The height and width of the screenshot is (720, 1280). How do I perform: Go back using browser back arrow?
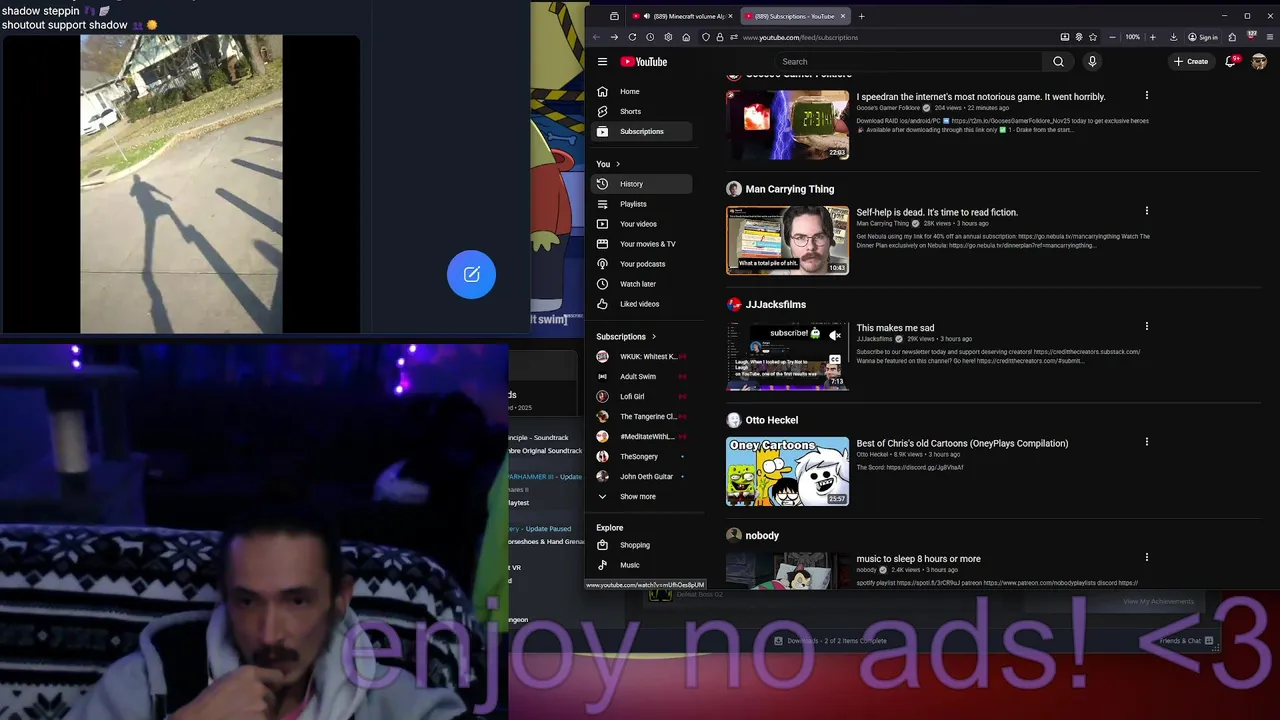596,37
